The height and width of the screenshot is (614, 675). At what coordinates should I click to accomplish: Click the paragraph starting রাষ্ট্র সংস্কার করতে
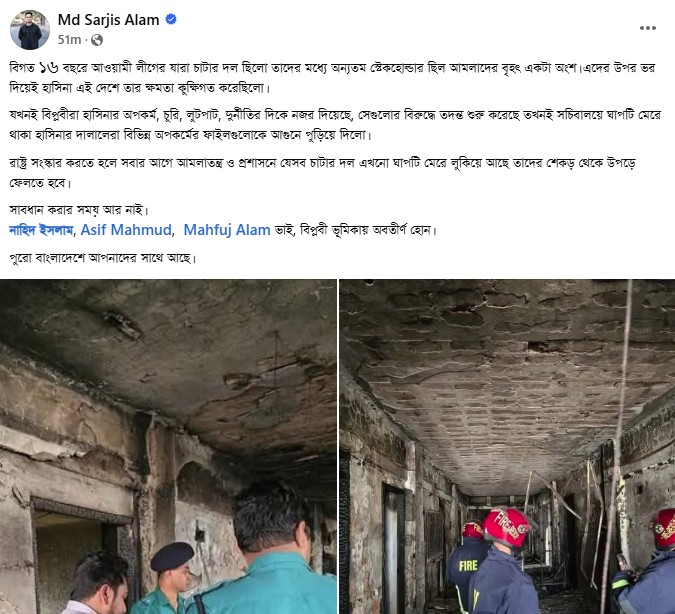[322, 173]
